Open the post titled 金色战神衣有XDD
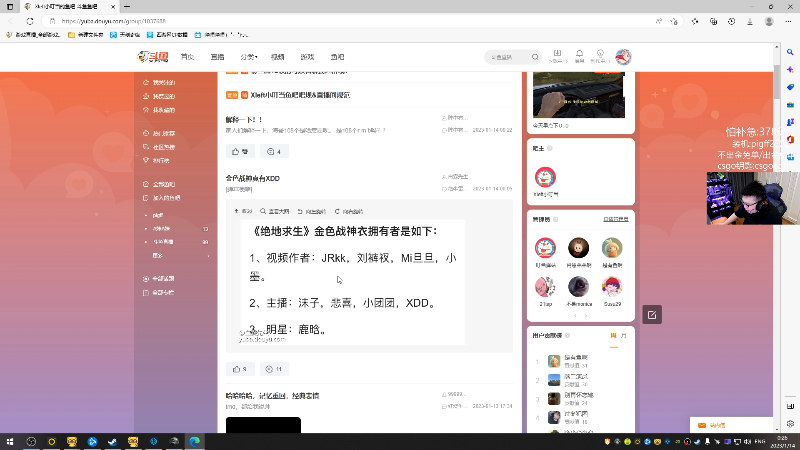The image size is (800, 450). [x=253, y=178]
